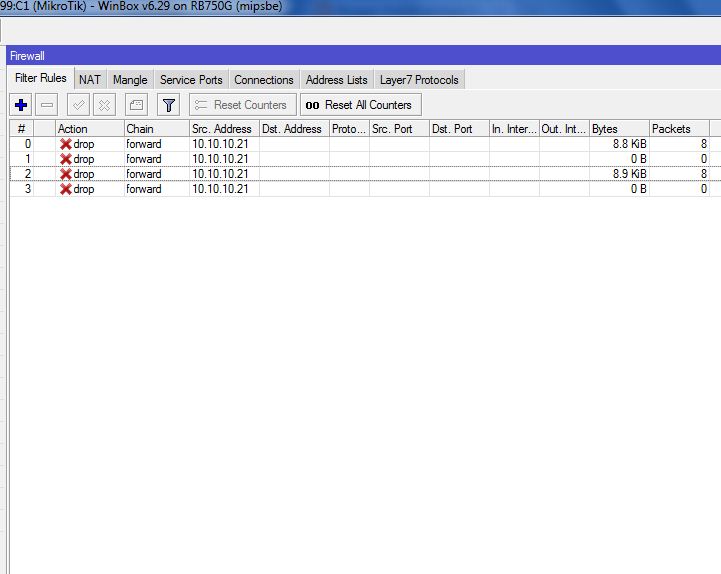721x574 pixels.
Task: Open the Mangle tab
Action: coord(130,80)
